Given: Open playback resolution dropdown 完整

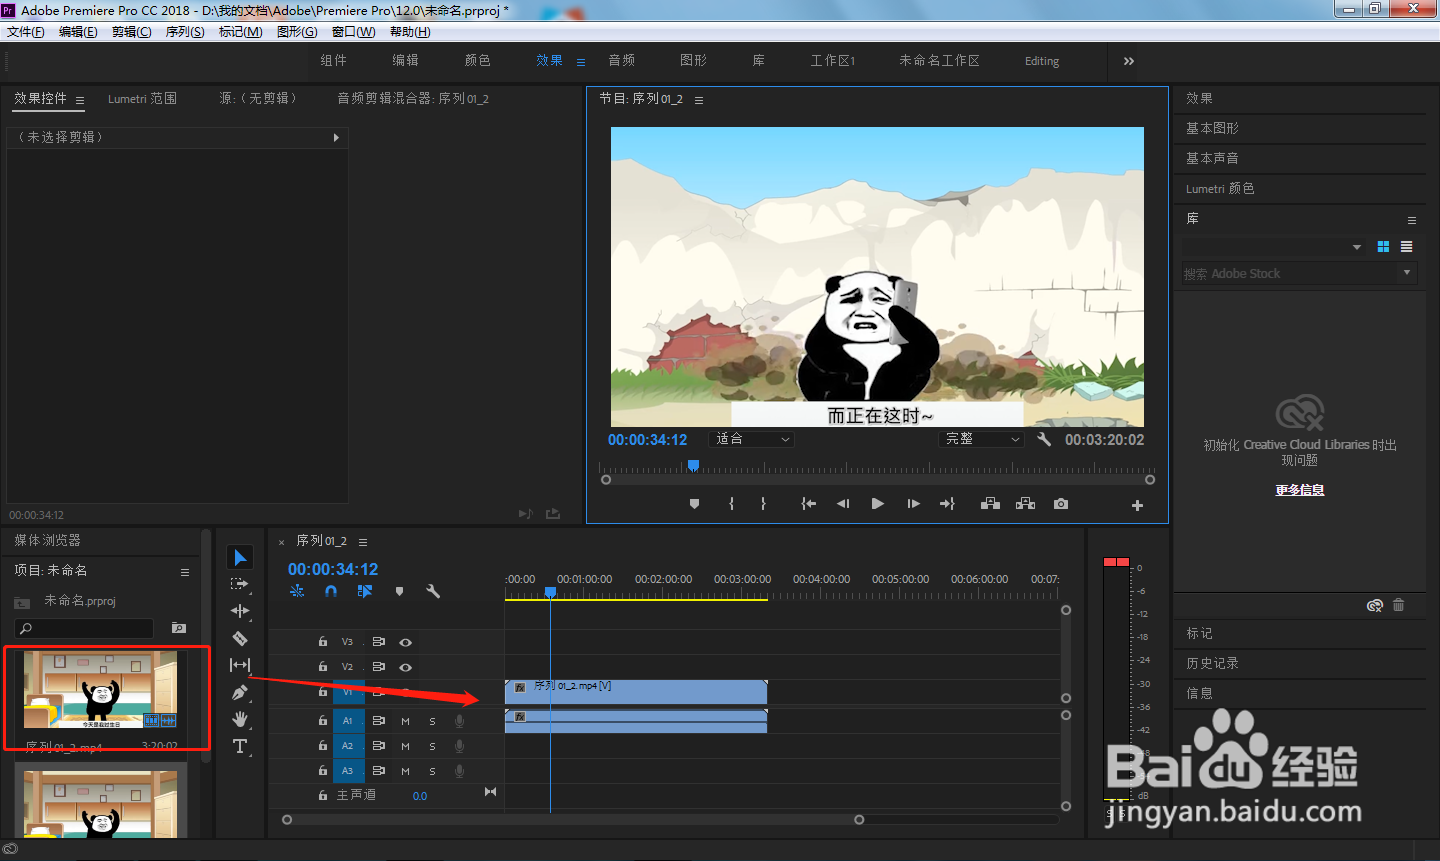Looking at the screenshot, I should [983, 439].
